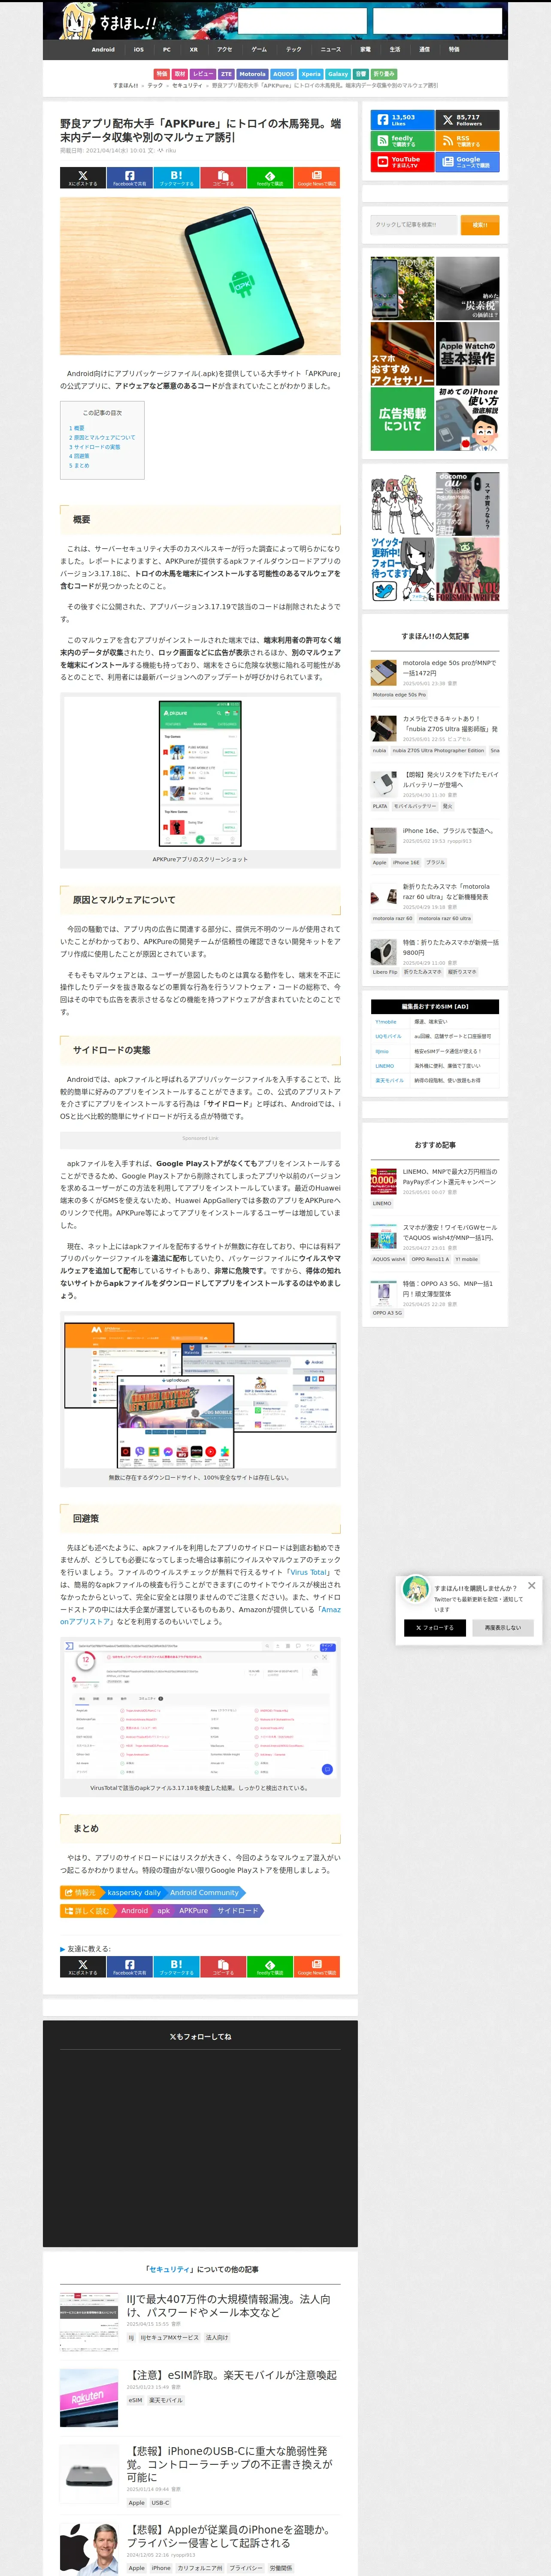Jump to 5 まとめ in contents
Image resolution: width=551 pixels, height=2576 pixels.
(79, 465)
